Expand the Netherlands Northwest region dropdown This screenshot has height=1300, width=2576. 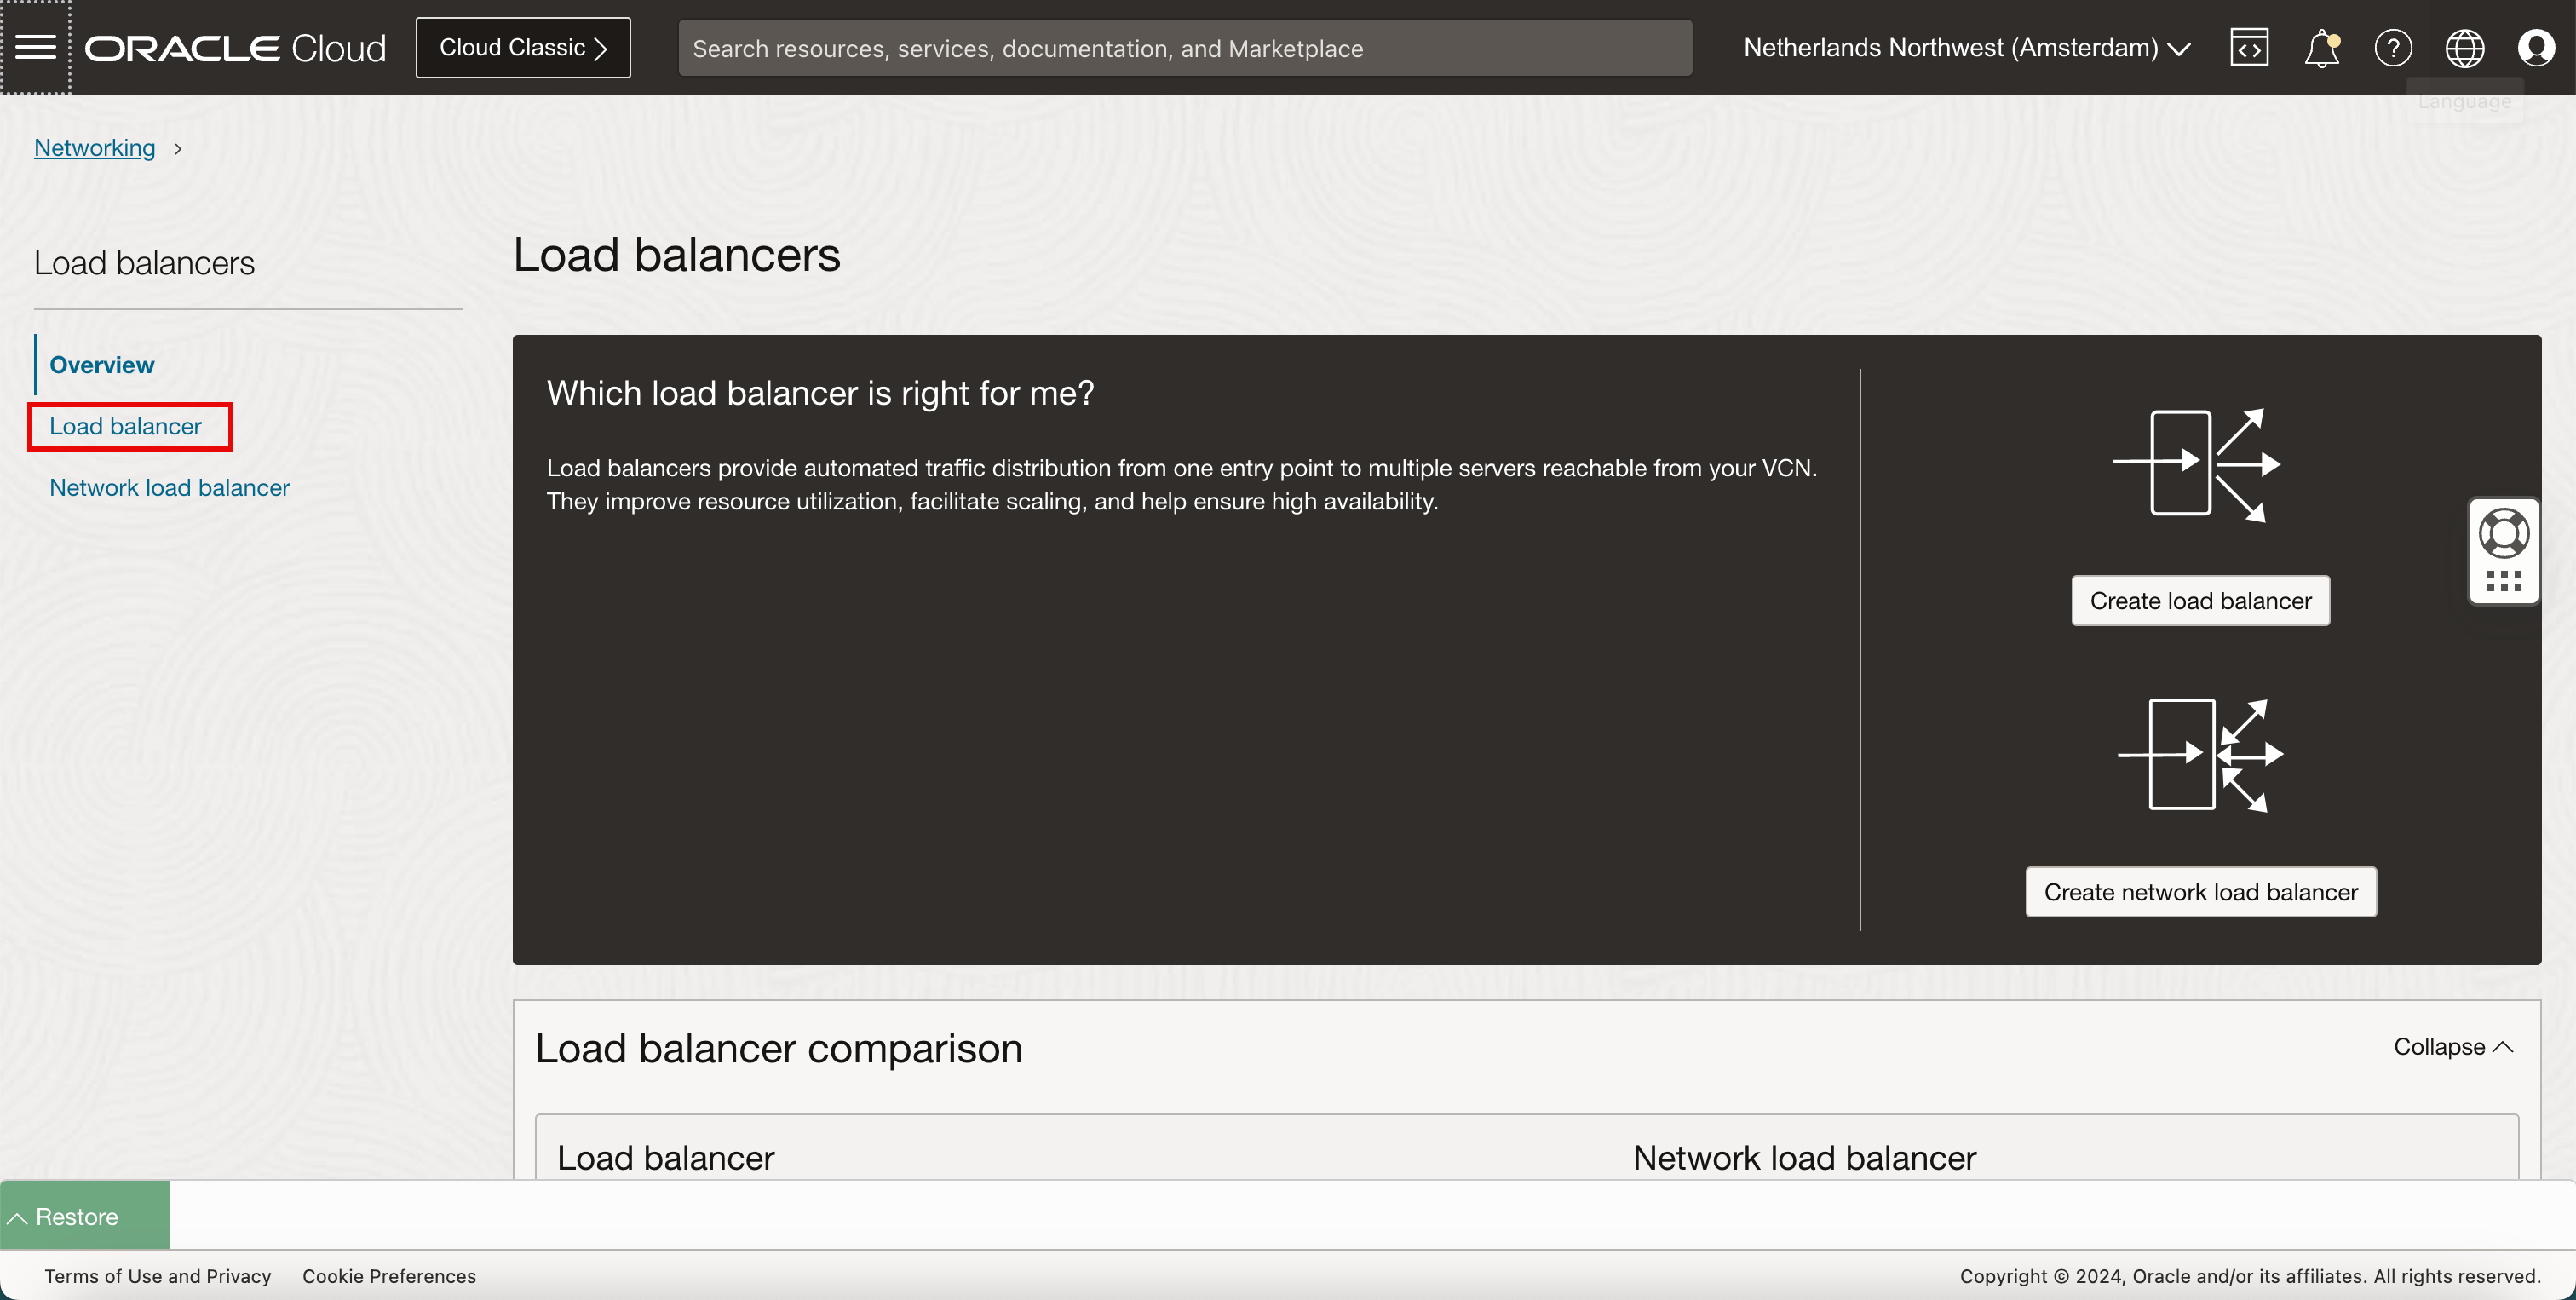click(x=1966, y=47)
